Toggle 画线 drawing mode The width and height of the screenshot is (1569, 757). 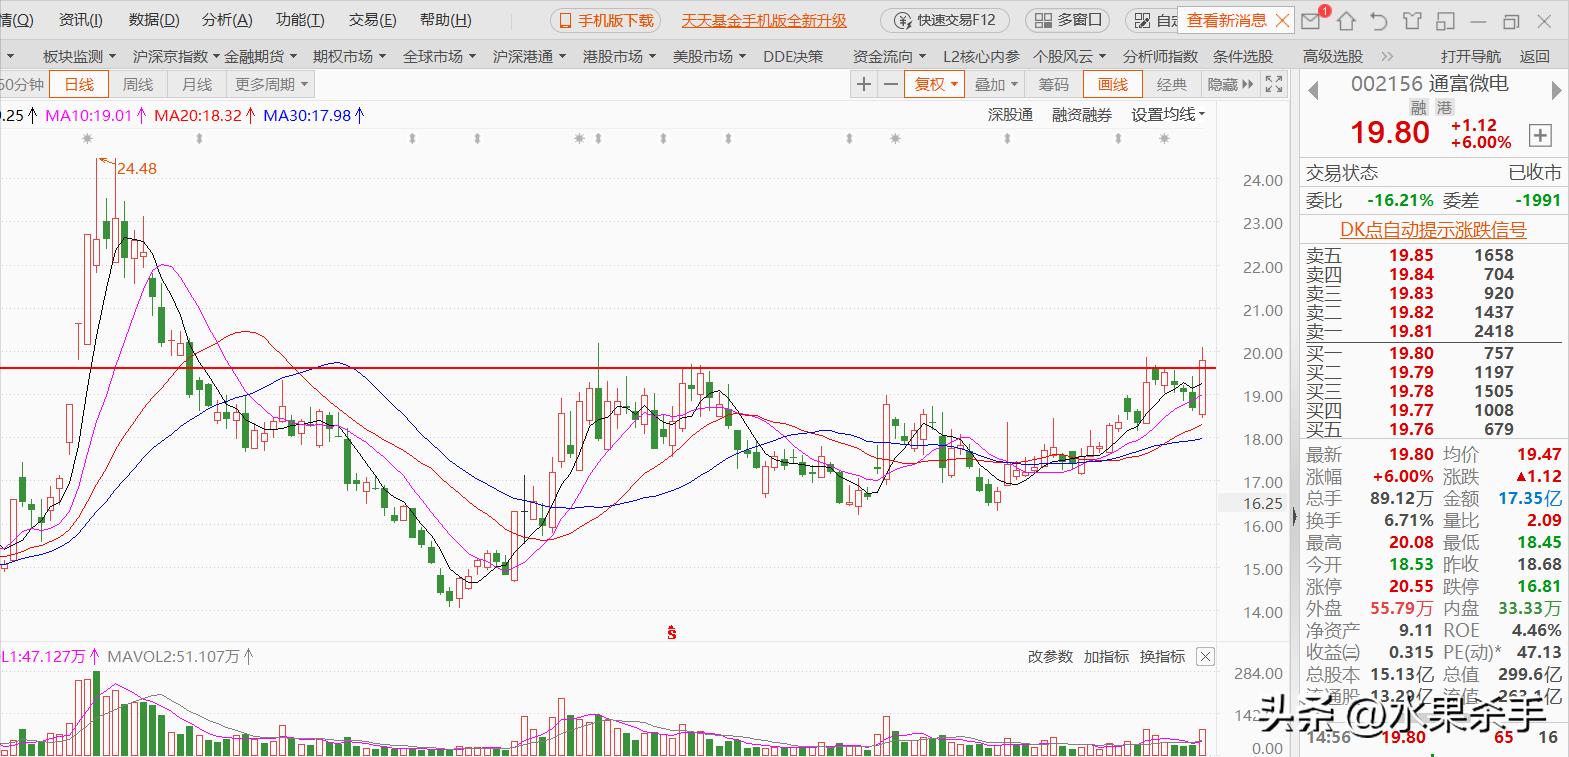pyautogui.click(x=1112, y=85)
